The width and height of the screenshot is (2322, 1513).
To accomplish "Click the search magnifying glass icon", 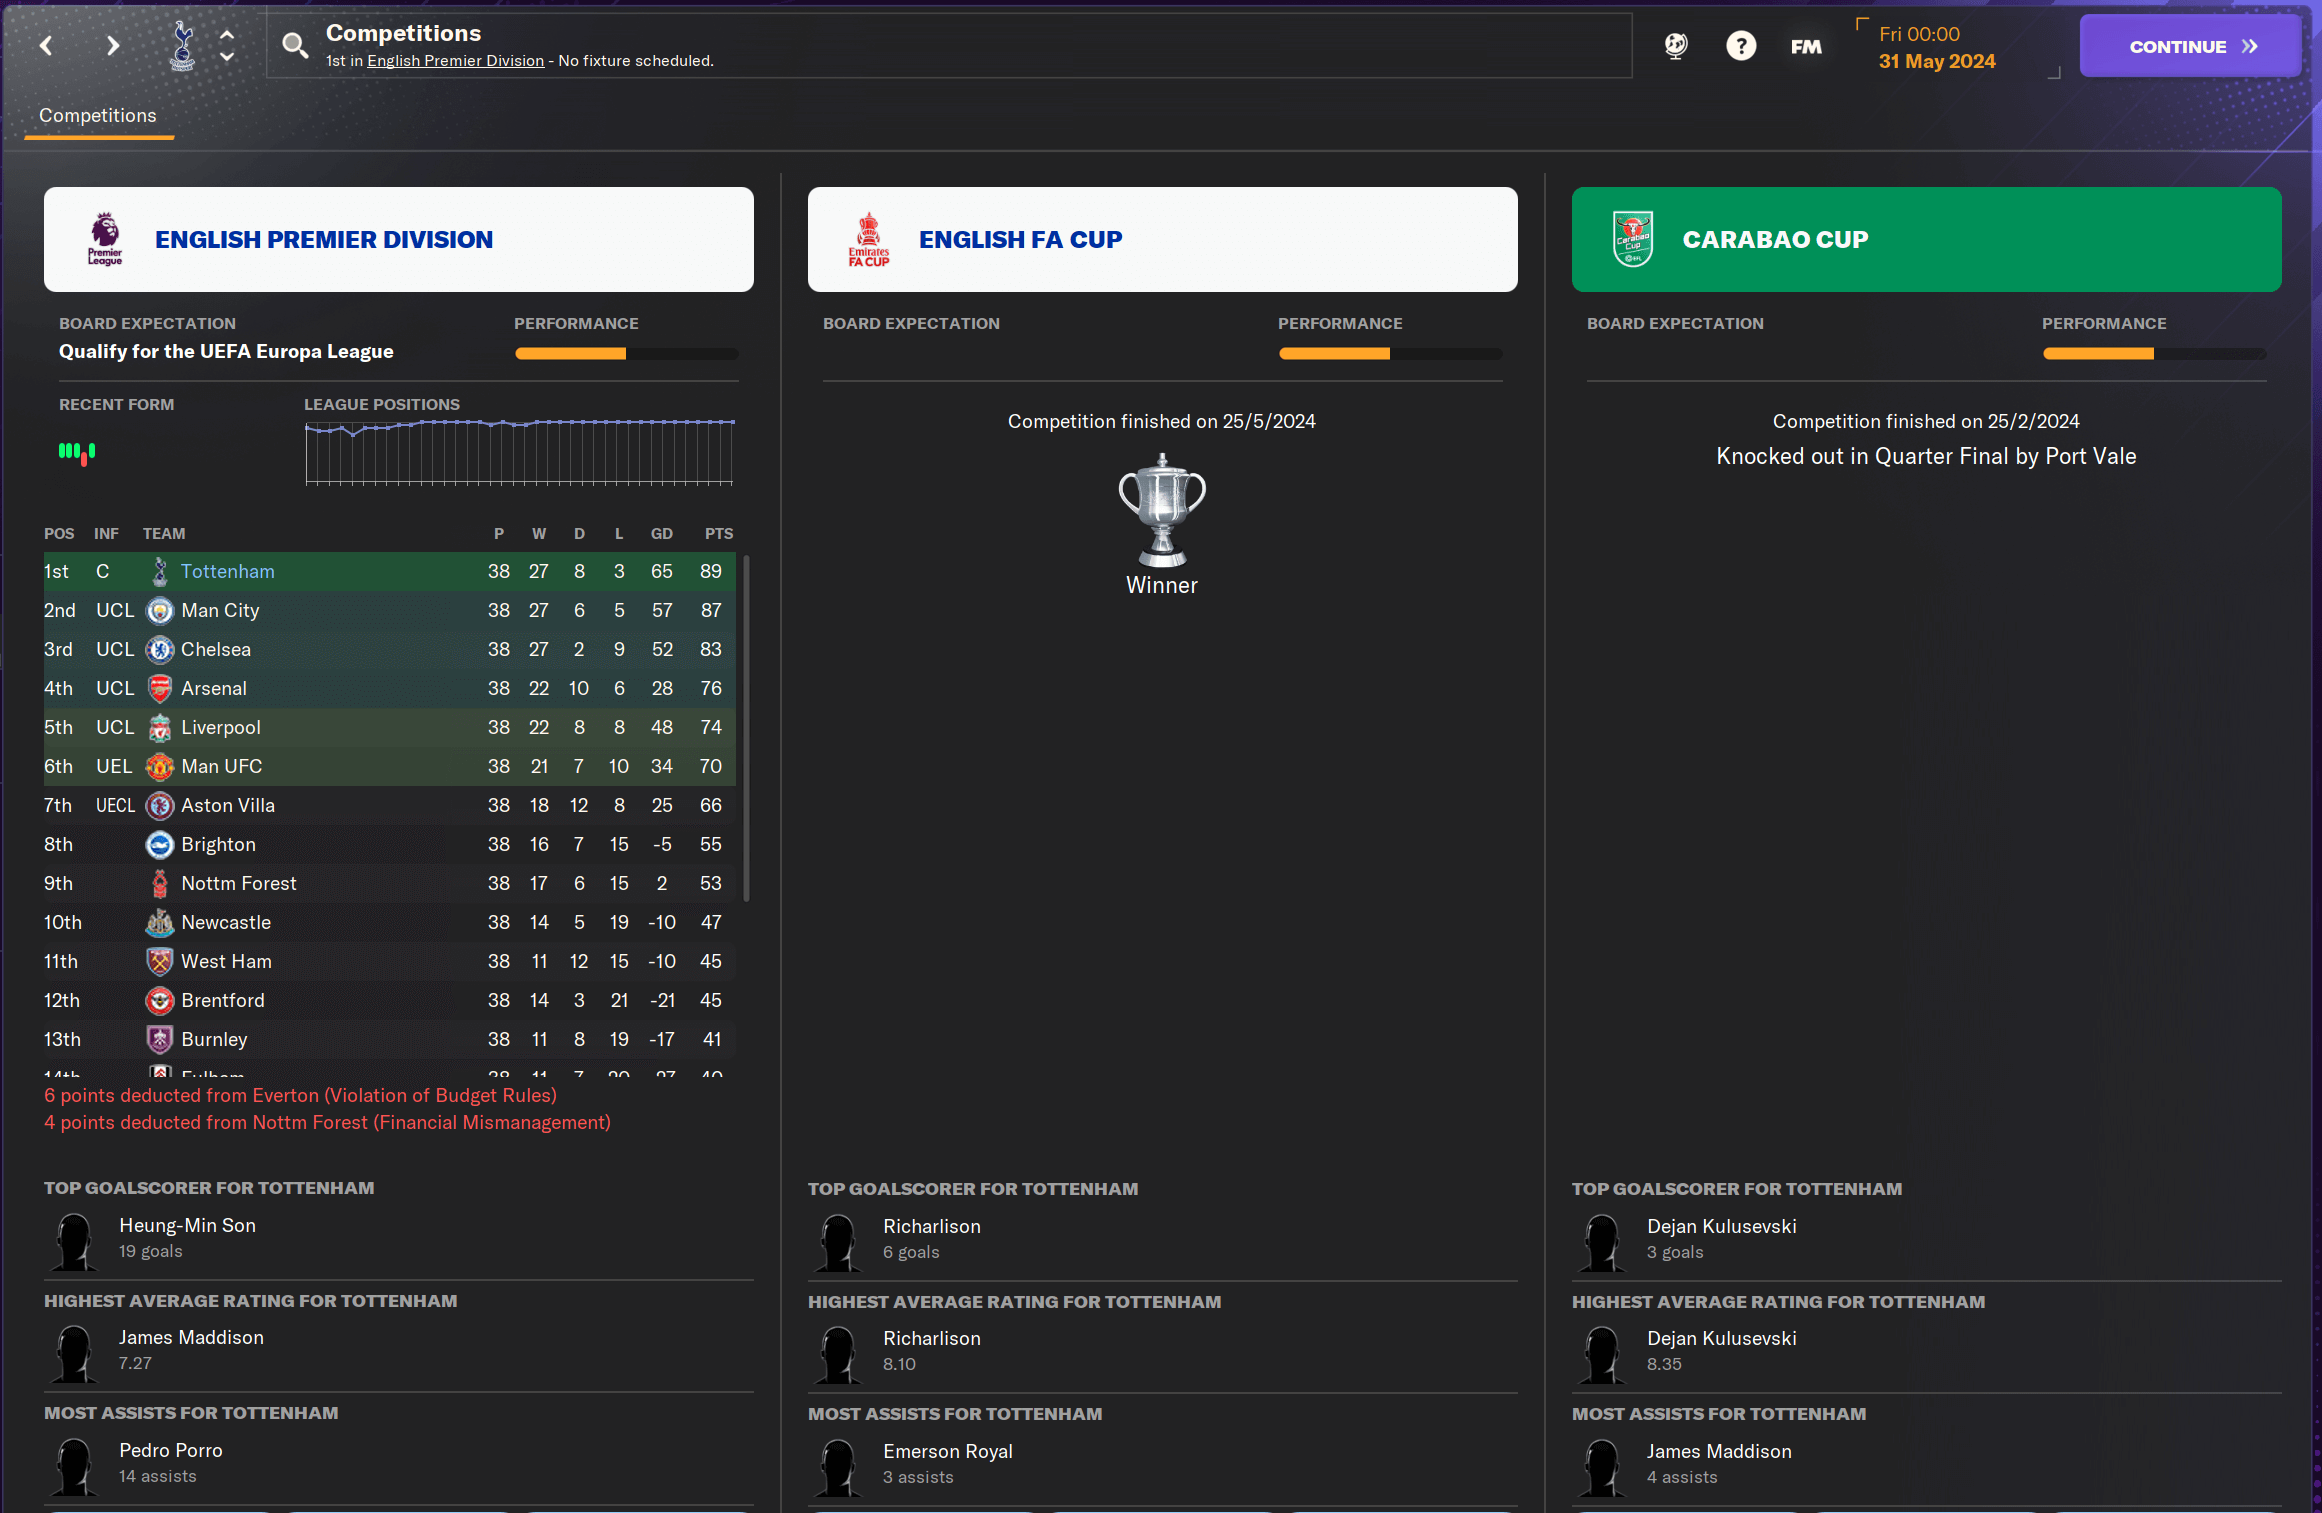I will pos(295,46).
